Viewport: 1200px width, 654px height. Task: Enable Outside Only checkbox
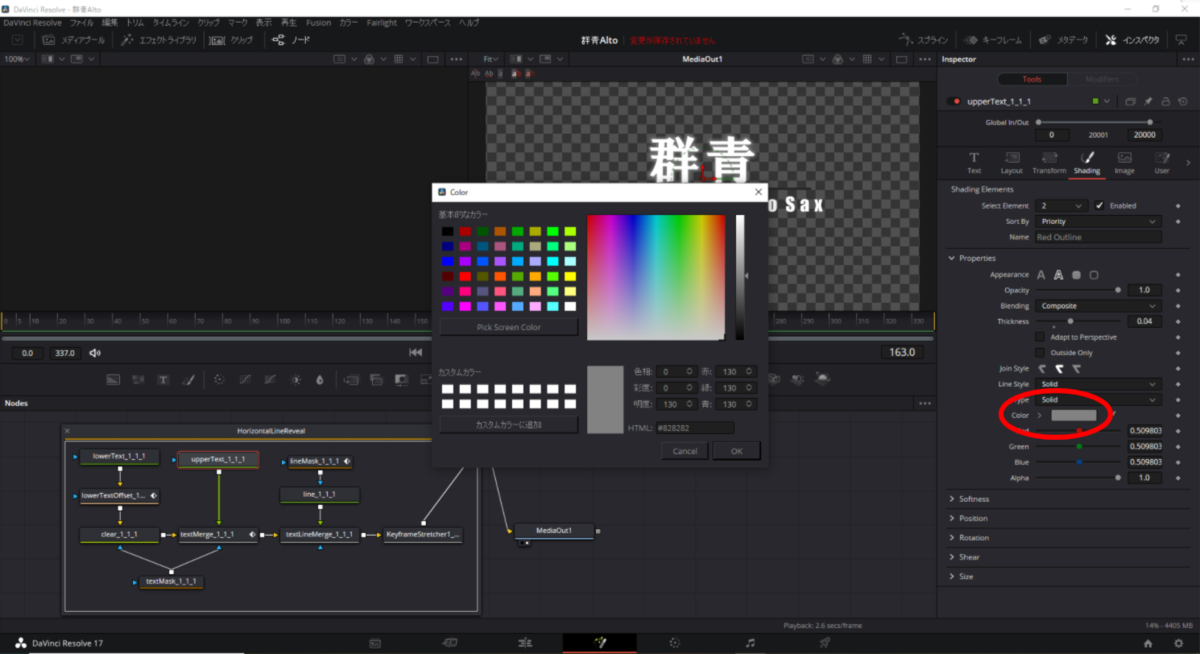pos(1040,352)
